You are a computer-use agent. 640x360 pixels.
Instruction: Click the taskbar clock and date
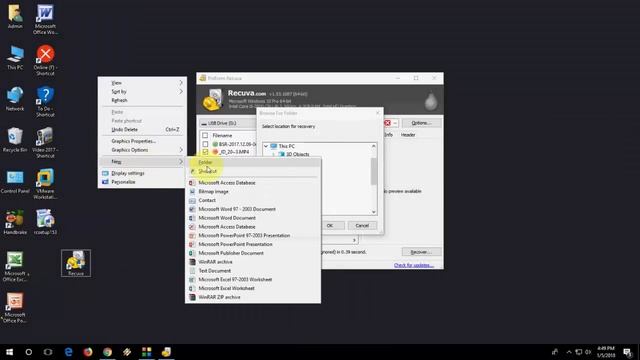(606, 352)
